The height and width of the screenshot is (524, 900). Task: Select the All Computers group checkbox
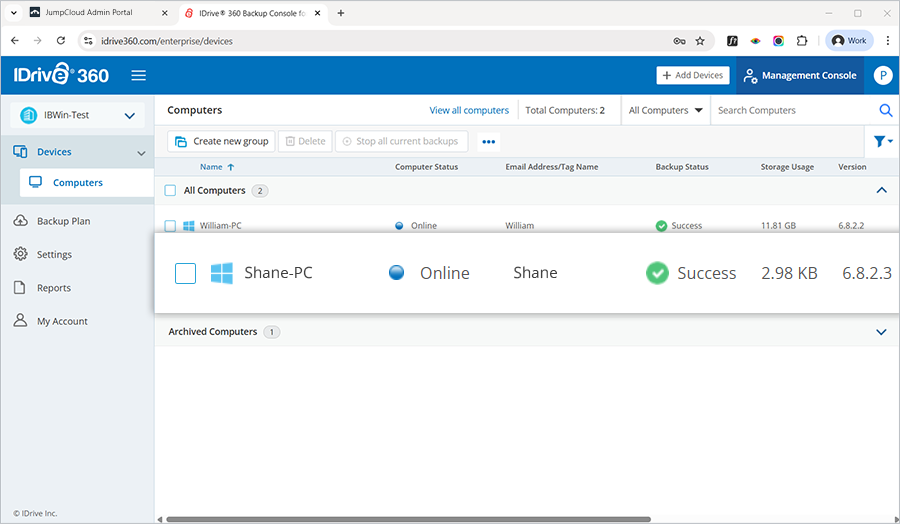(x=170, y=190)
